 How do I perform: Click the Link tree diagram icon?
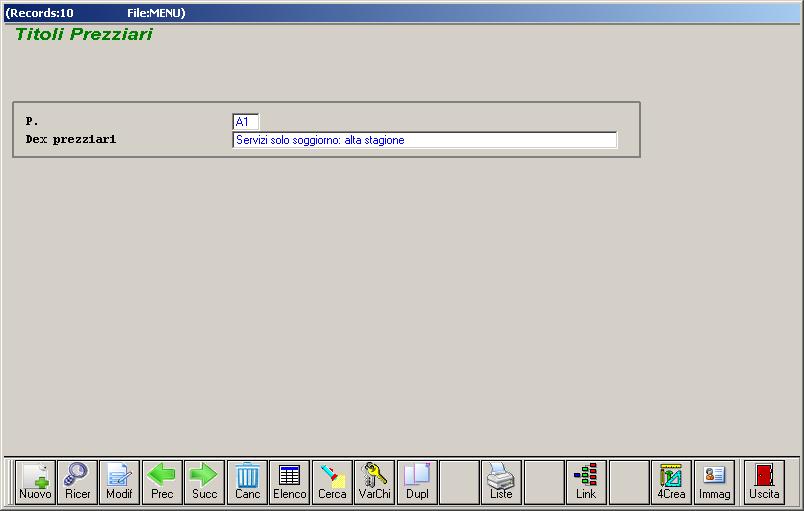[586, 482]
